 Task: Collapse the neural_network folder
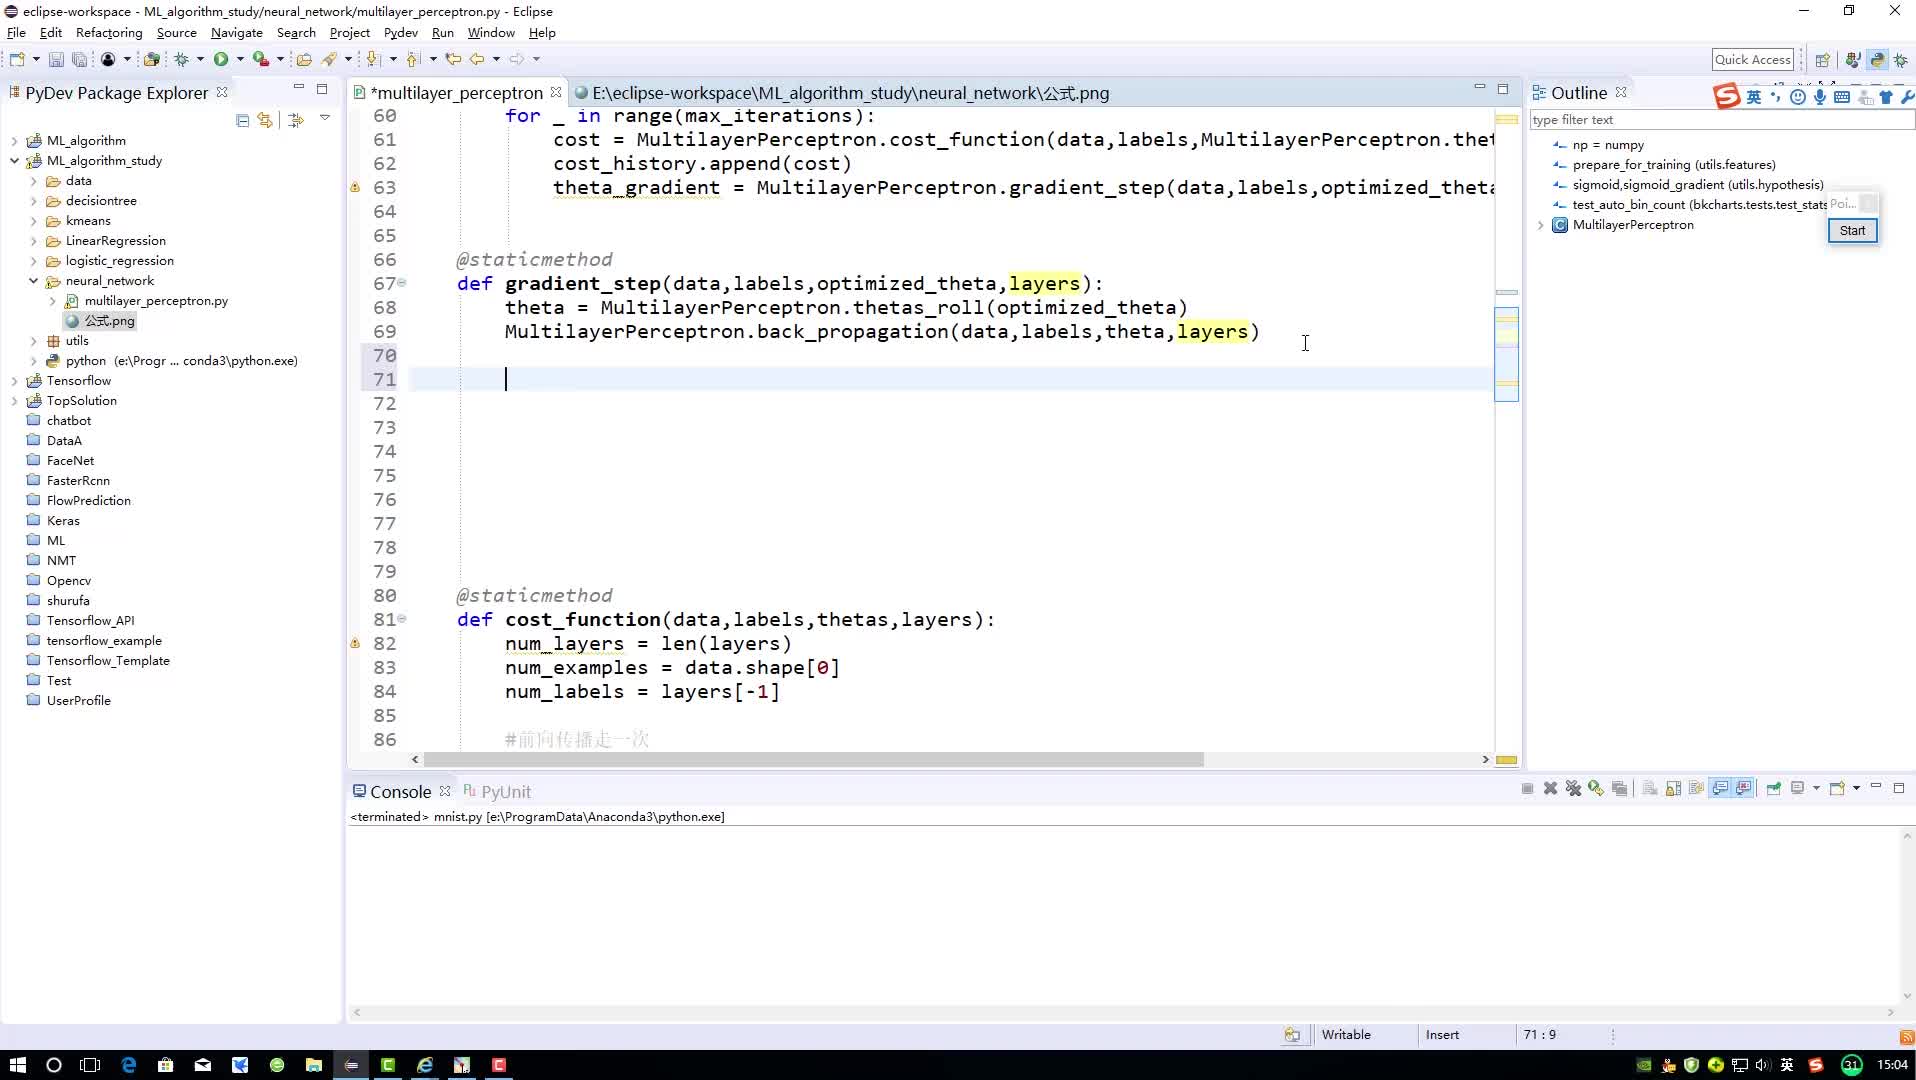[33, 281]
